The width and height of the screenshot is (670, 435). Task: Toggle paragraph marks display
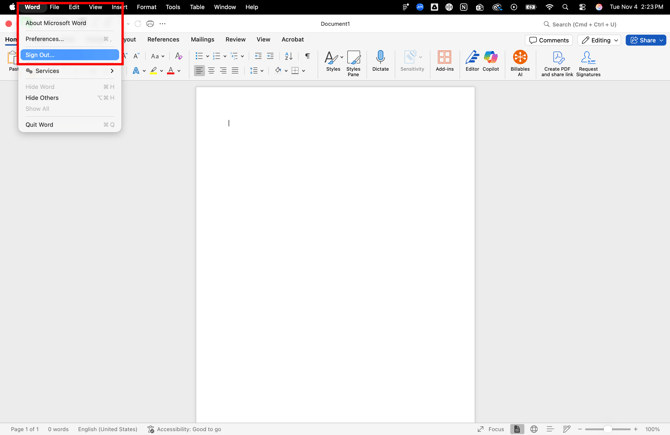[x=307, y=56]
